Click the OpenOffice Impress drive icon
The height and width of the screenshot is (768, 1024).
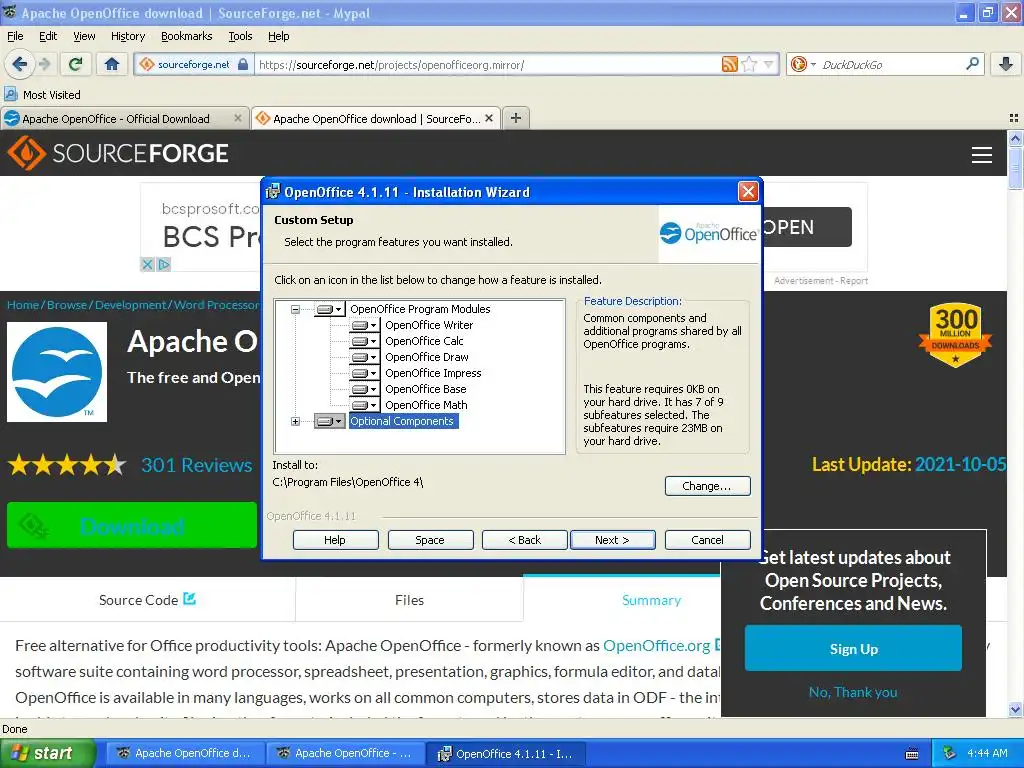pos(364,373)
